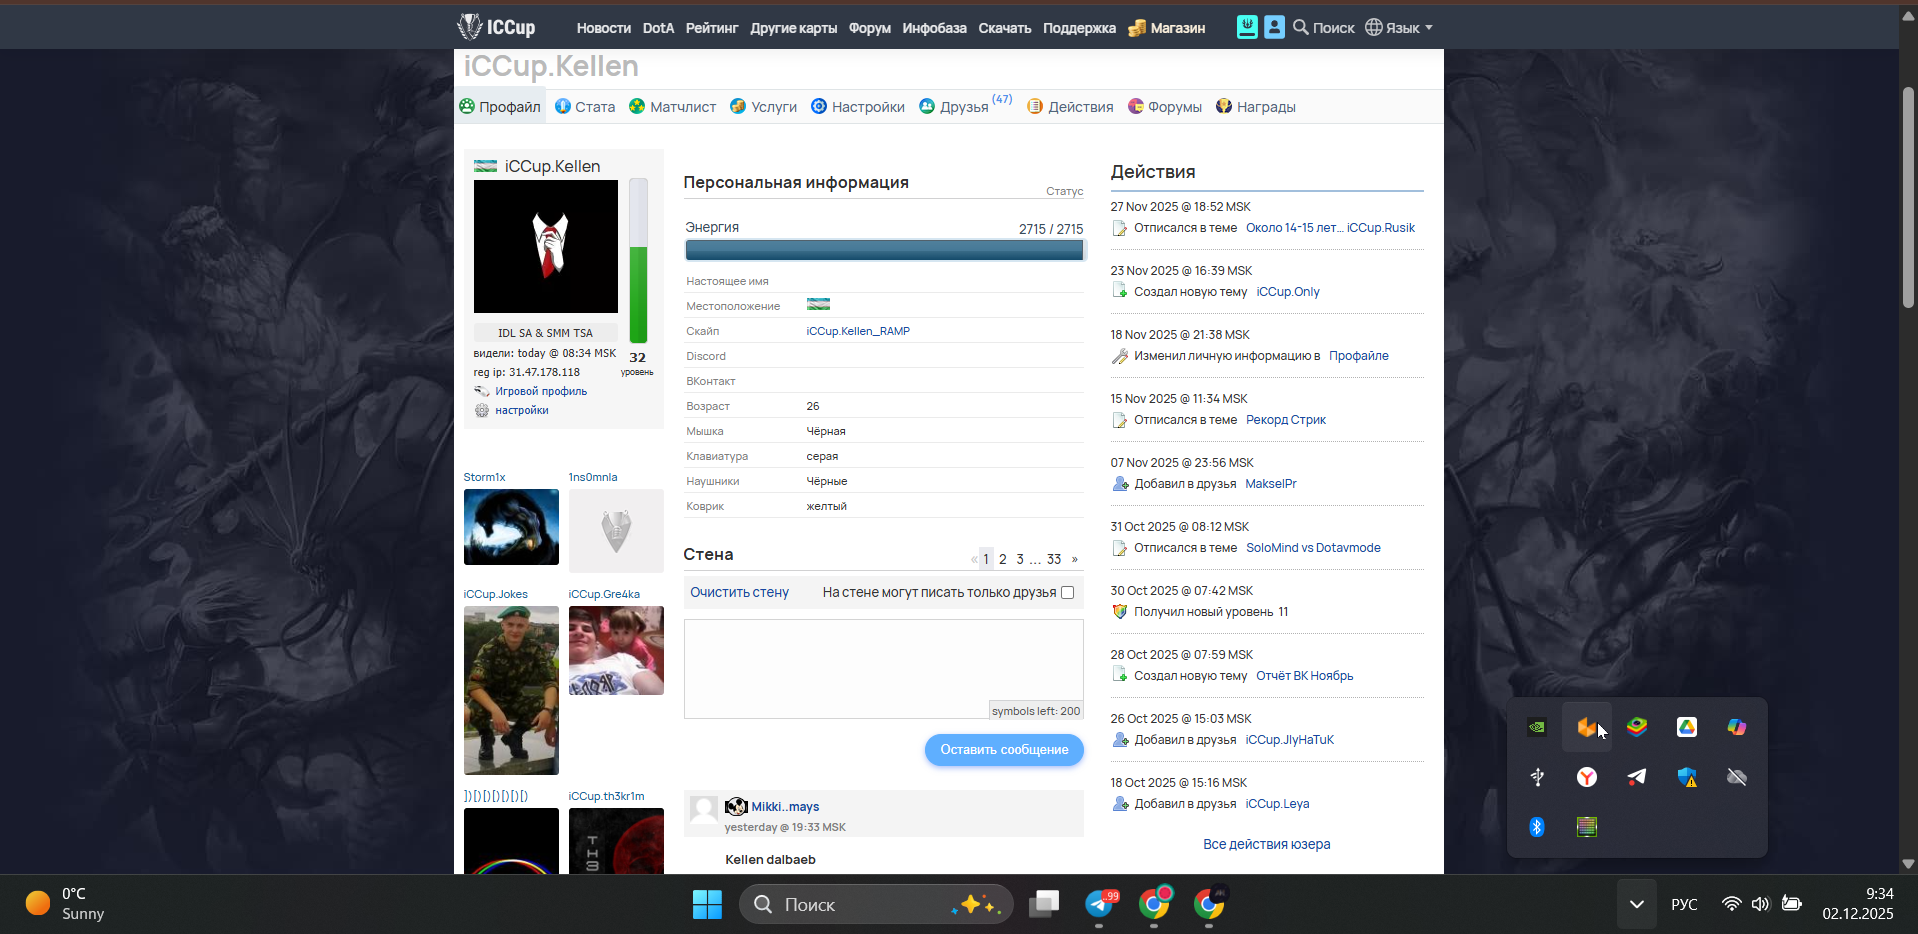This screenshot has height=934, width=1918.
Task: Open the orange cube app in tray popup
Action: 1587,727
